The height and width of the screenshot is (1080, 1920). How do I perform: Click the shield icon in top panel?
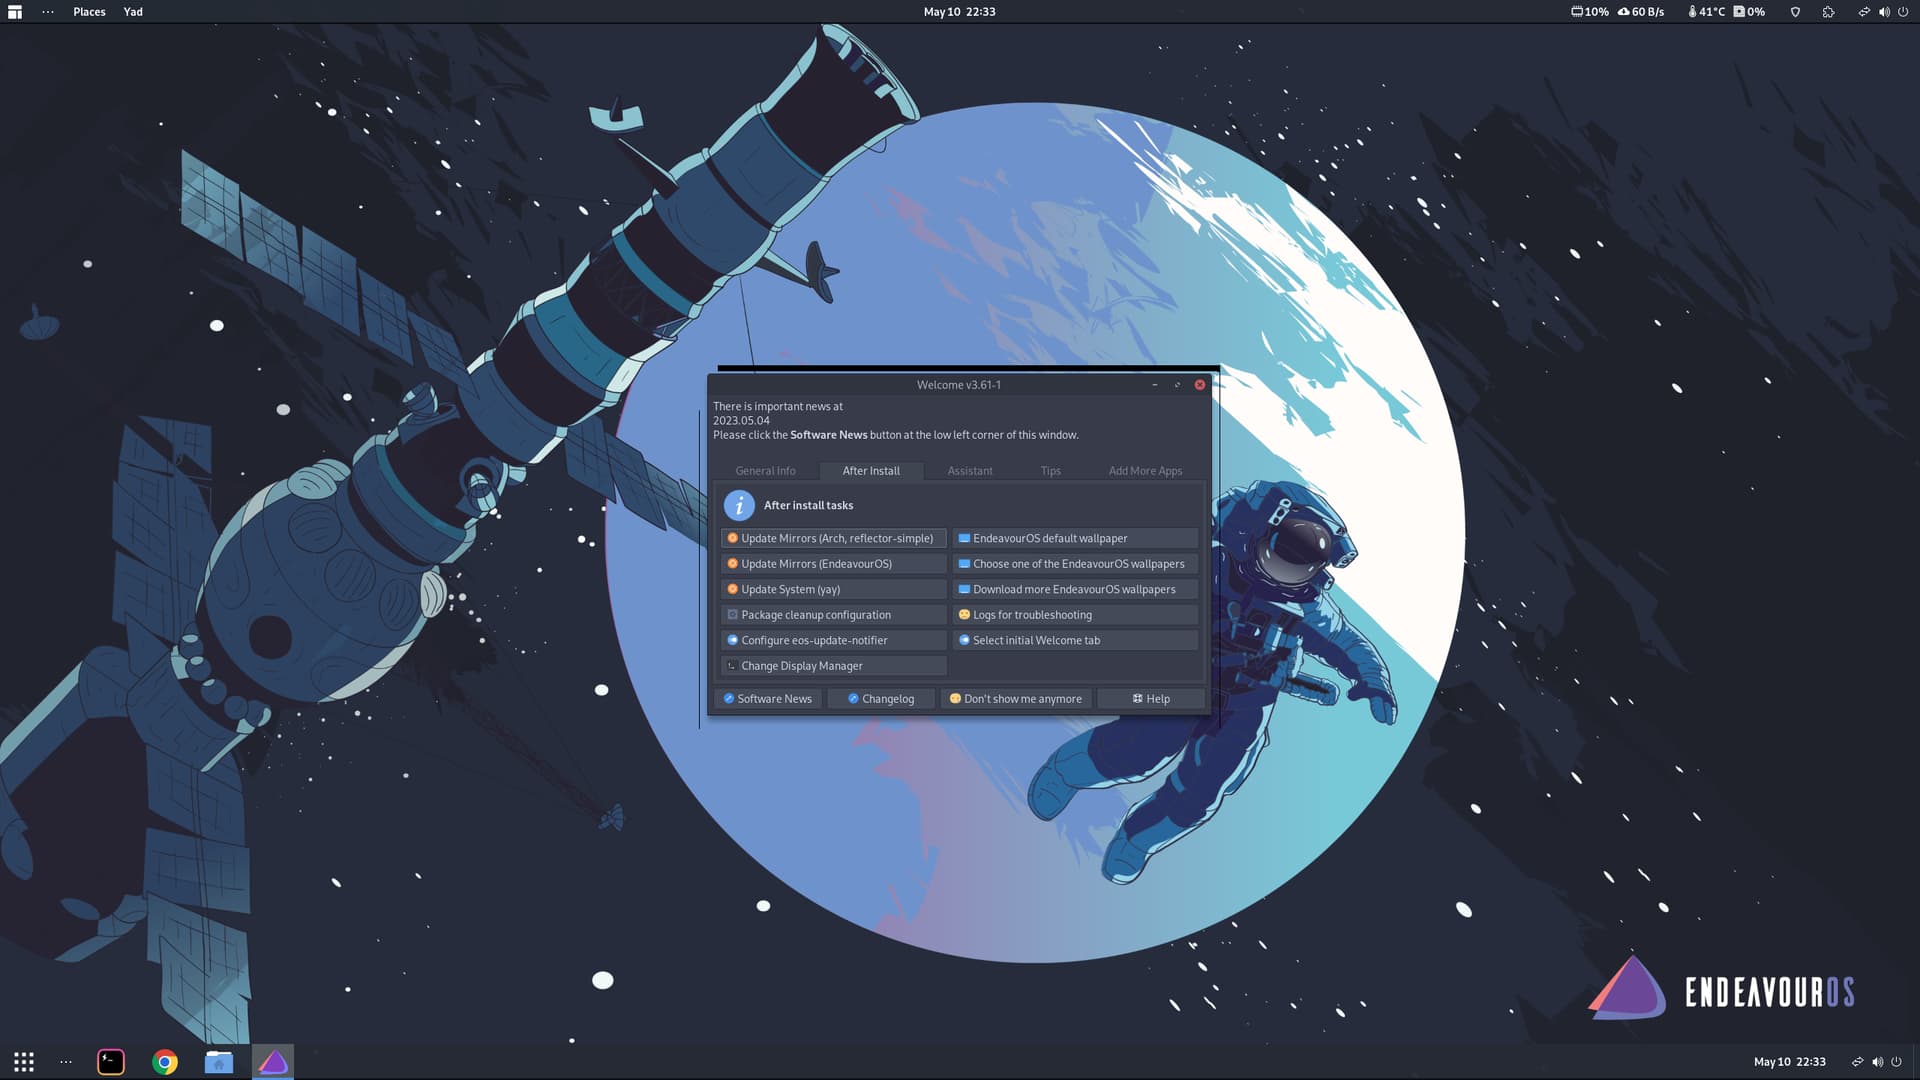tap(1795, 12)
